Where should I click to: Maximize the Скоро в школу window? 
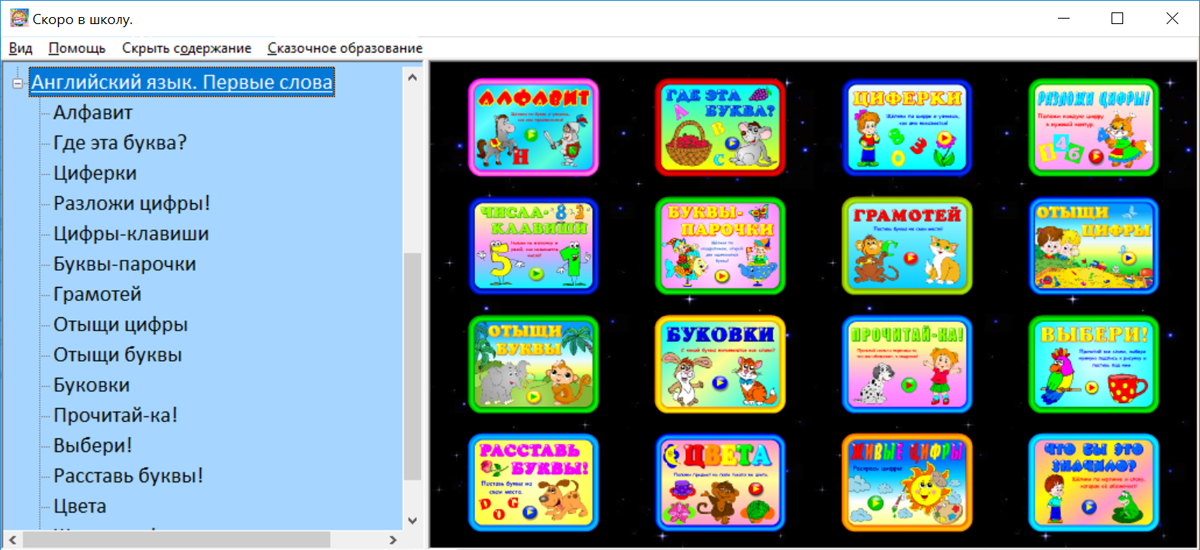tap(1117, 18)
